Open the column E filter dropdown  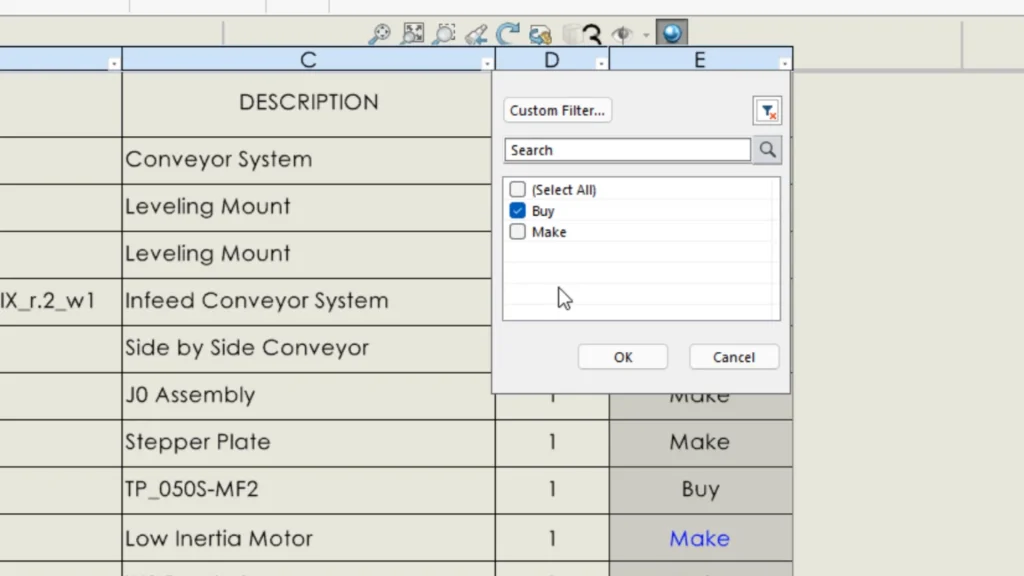pos(785,63)
